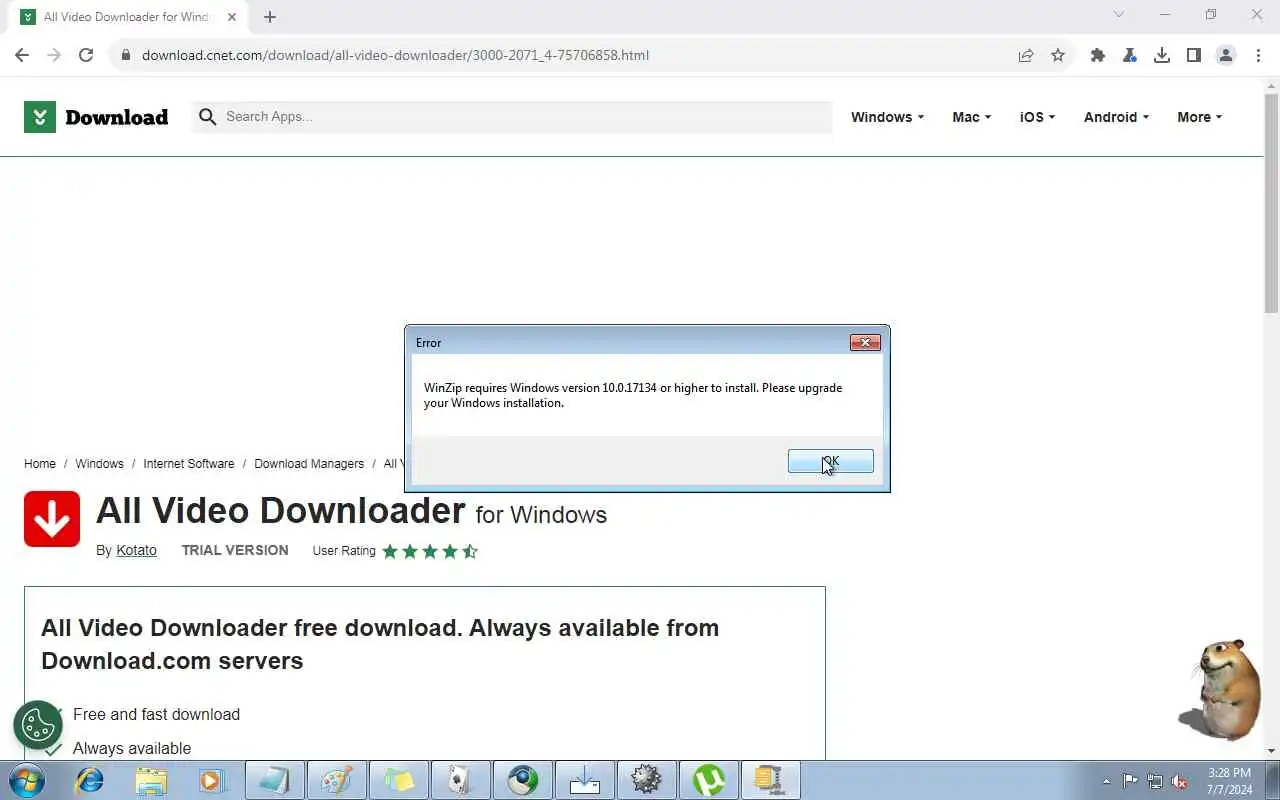Click the scrollbar down arrow
This screenshot has height=800, width=1280.
click(1271, 750)
